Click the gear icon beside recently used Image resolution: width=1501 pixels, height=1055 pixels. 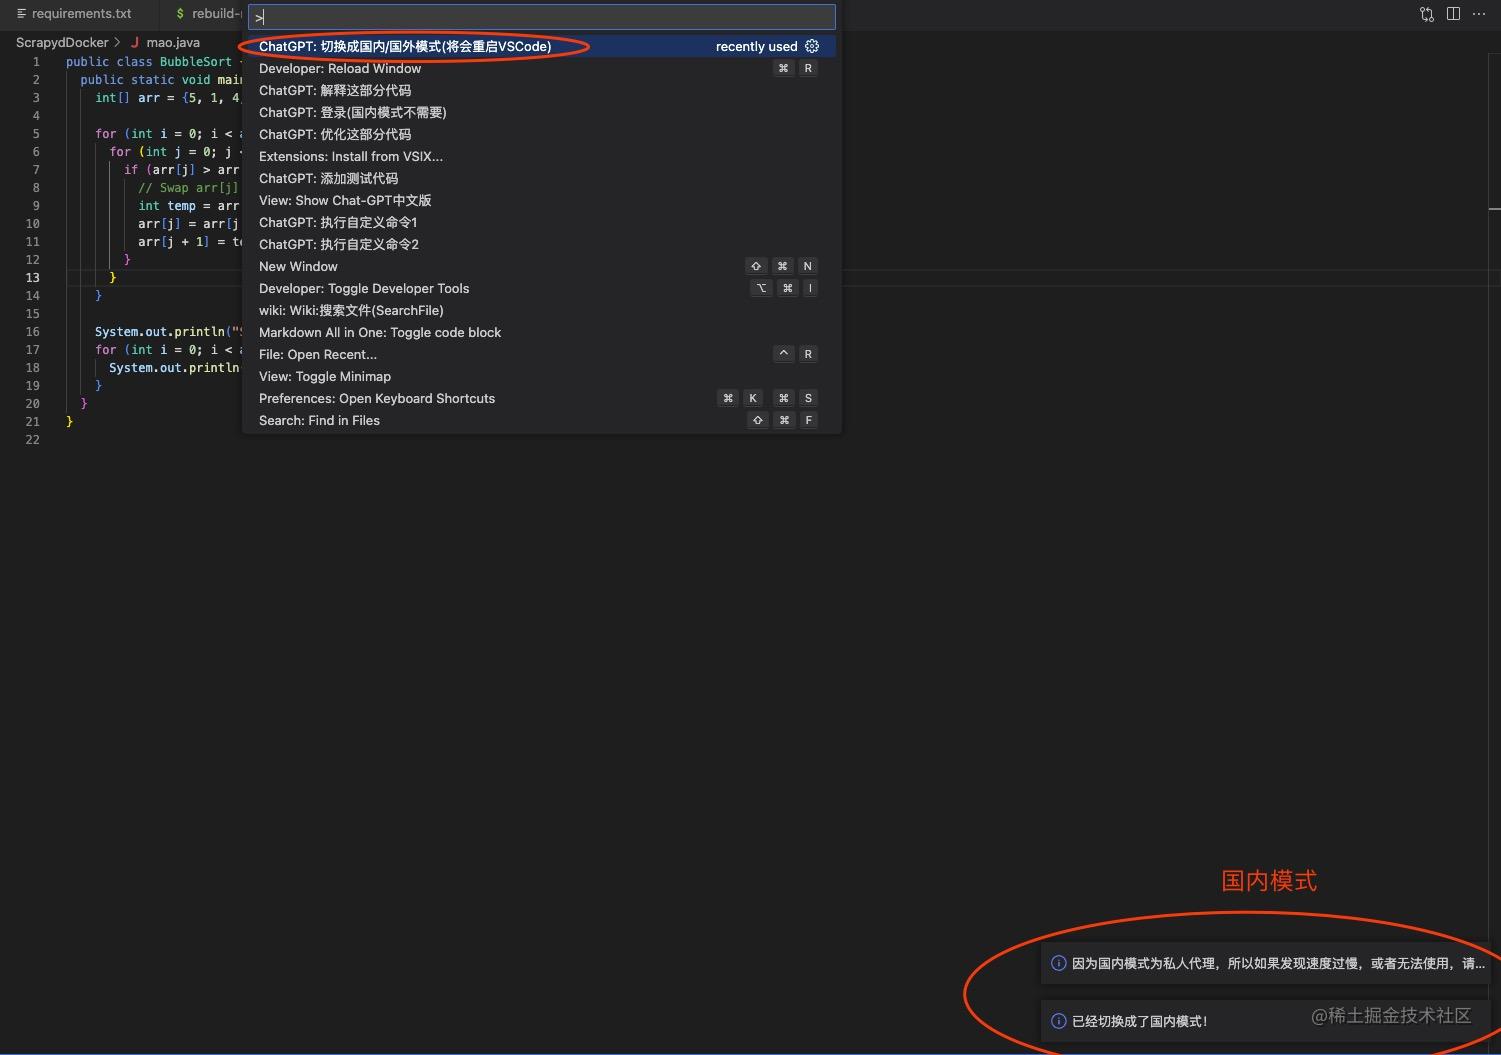[812, 46]
